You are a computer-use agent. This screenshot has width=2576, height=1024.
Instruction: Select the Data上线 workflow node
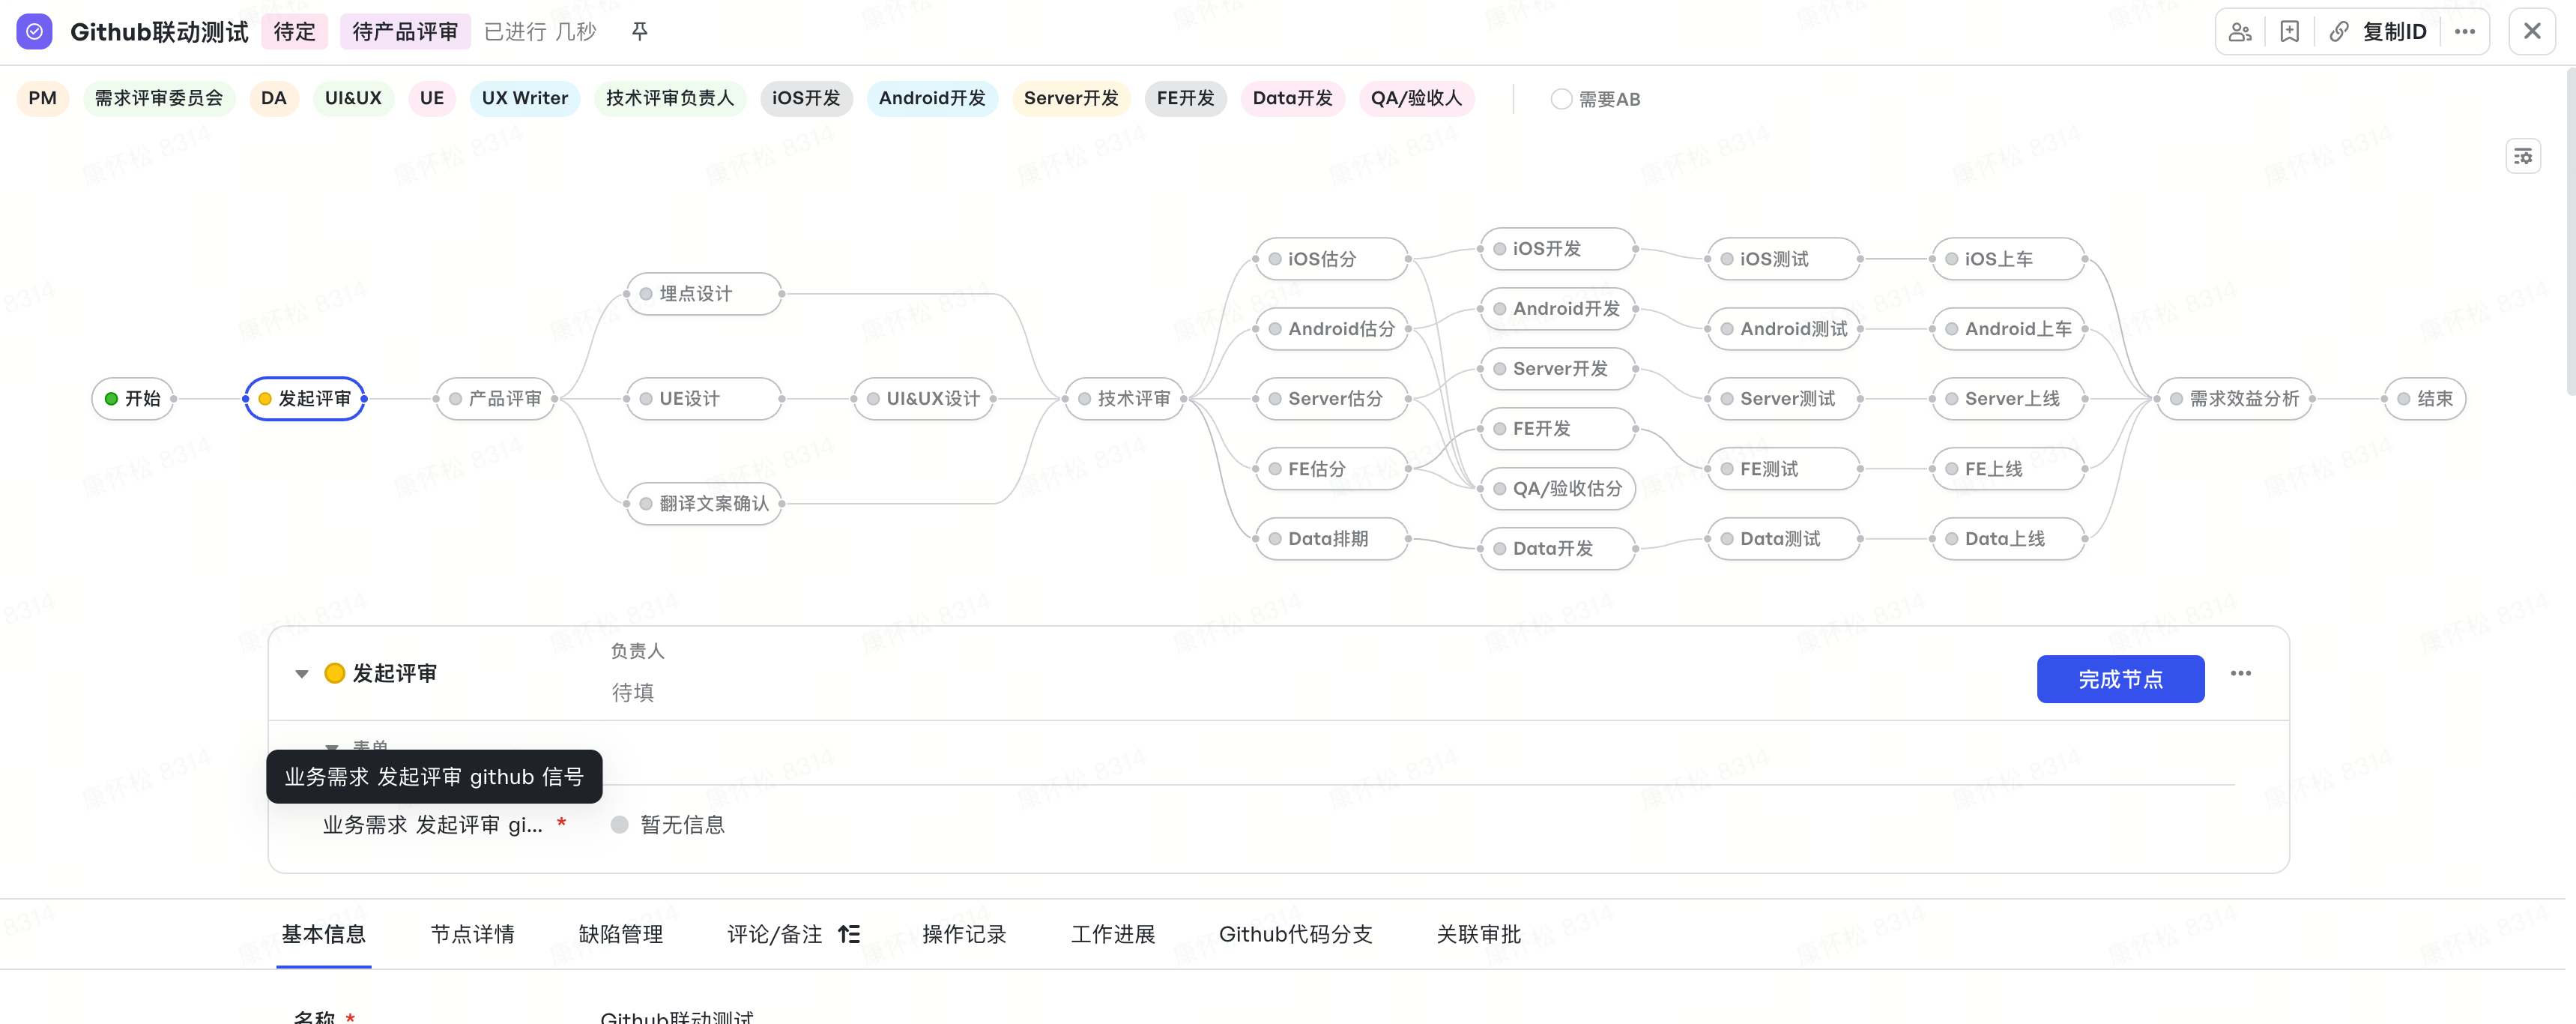click(2009, 539)
